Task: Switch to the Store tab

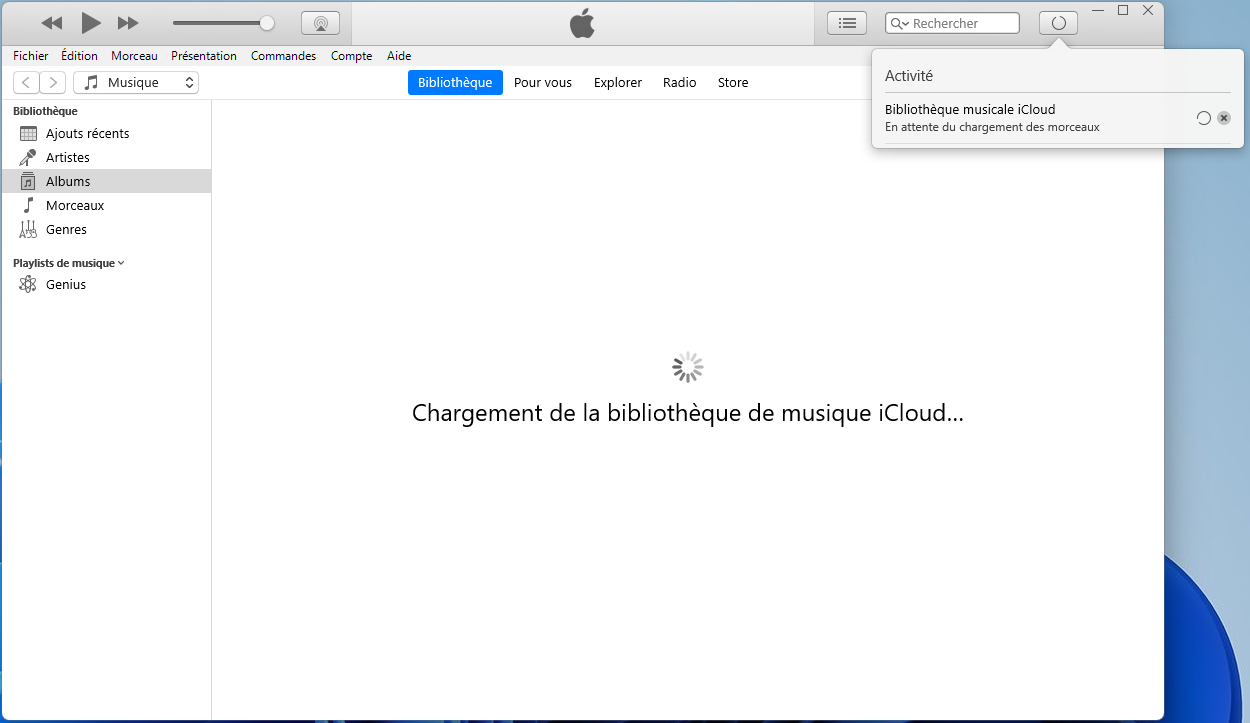Action: tap(733, 83)
